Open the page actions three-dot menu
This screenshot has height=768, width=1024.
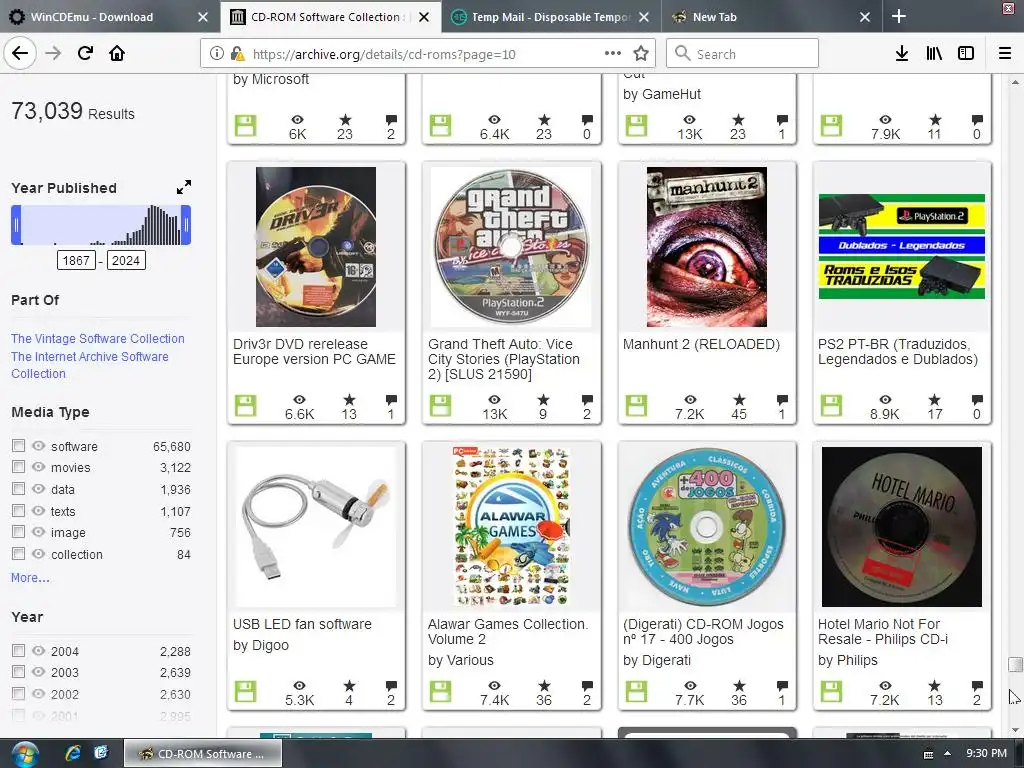pos(613,54)
